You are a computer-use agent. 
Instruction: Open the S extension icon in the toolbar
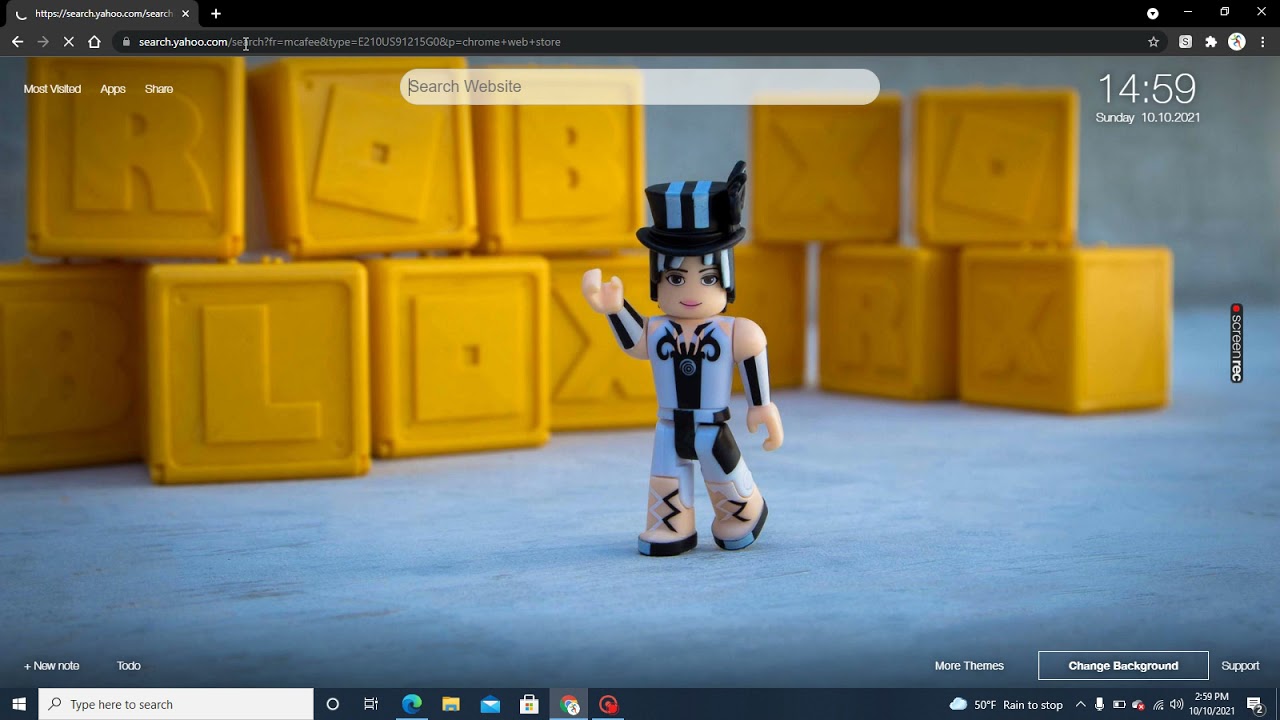[x=1185, y=42]
